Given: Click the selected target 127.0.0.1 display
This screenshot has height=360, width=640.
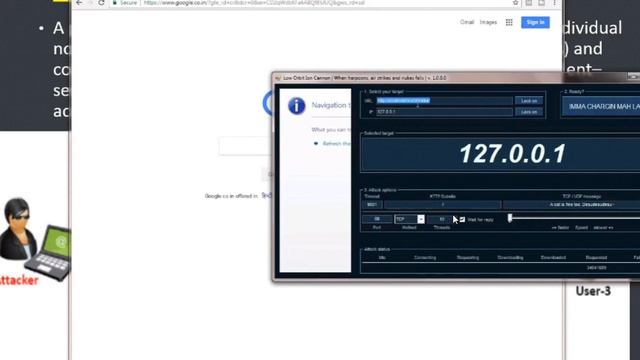Looking at the screenshot, I should pos(513,154).
